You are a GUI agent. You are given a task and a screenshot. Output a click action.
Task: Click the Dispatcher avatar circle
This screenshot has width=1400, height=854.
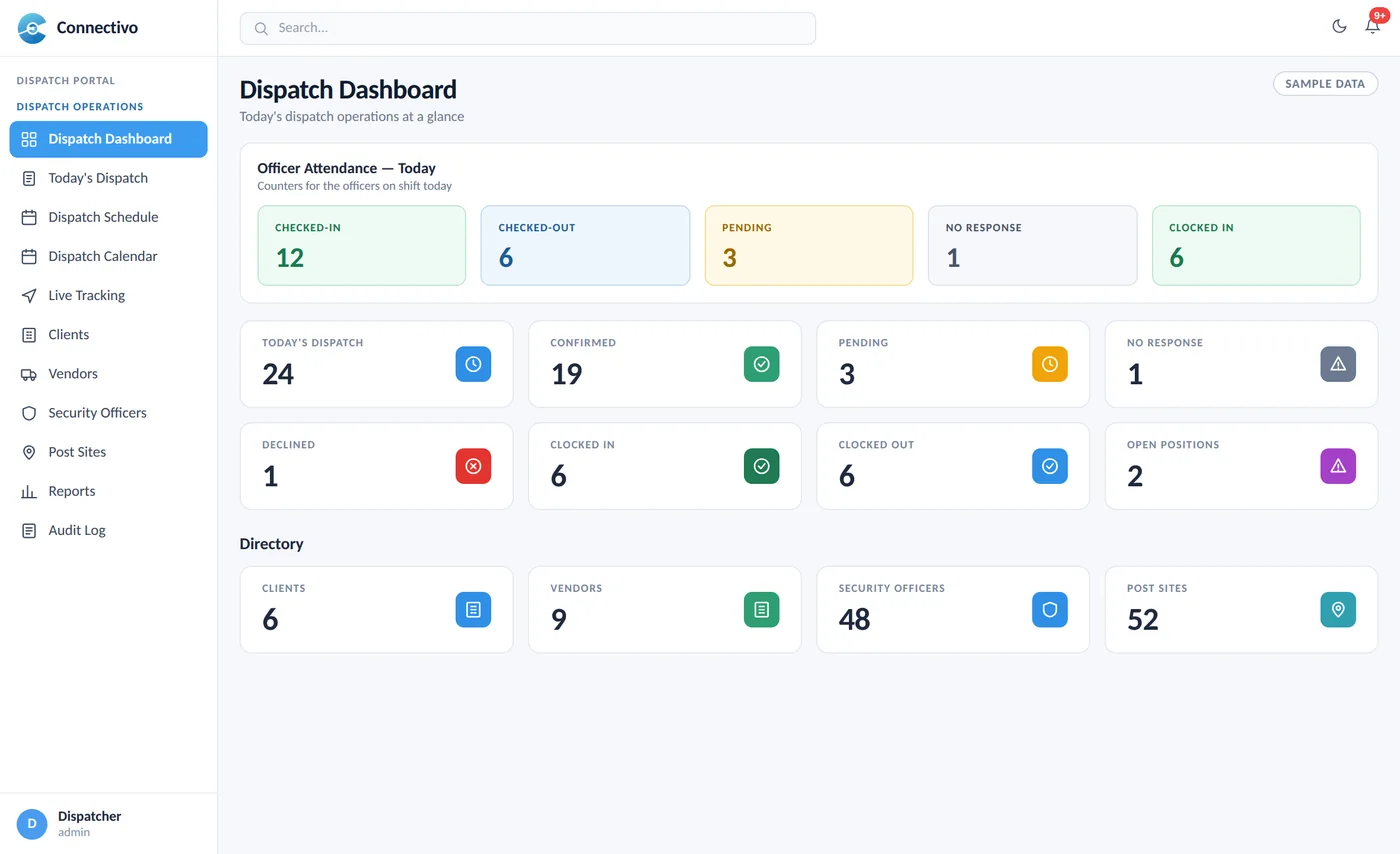[32, 824]
